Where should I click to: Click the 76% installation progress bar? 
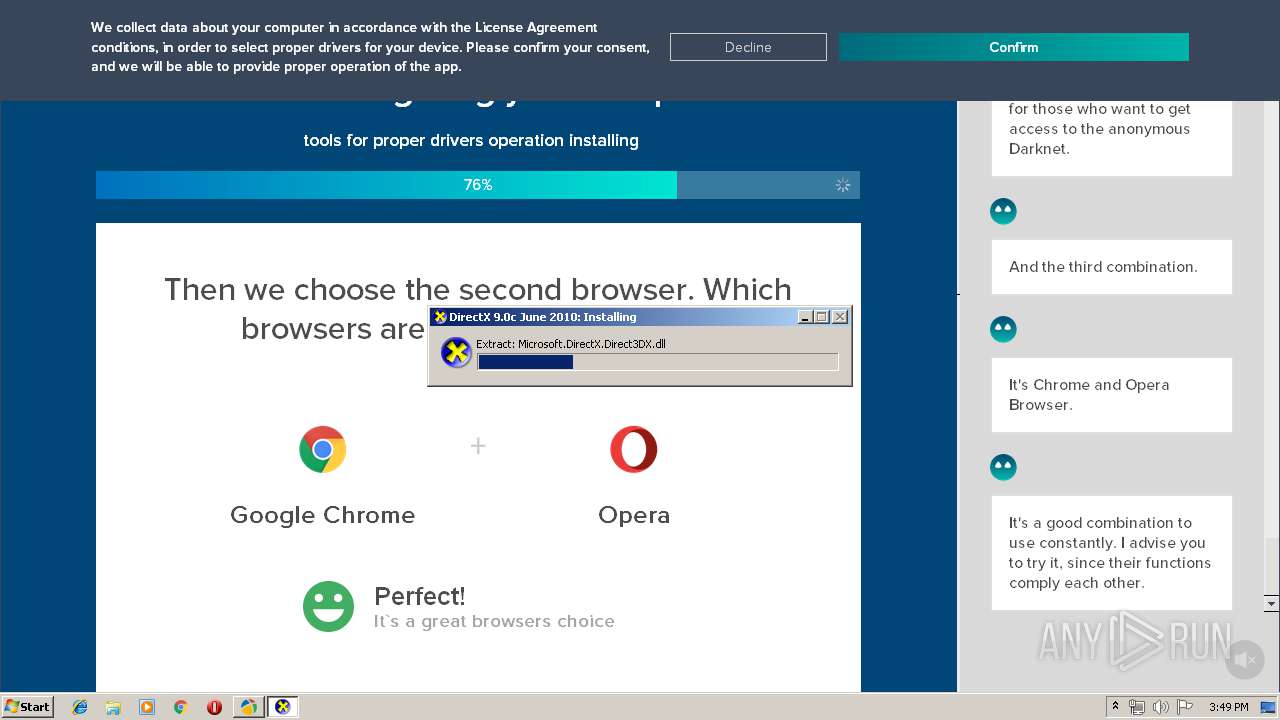(x=478, y=185)
